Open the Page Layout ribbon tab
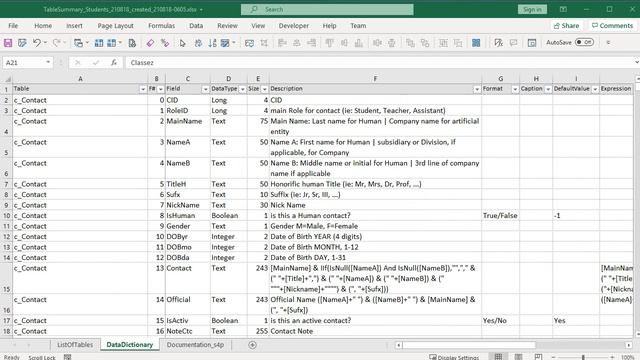Image resolution: width=640 pixels, height=360 pixels. (116, 26)
